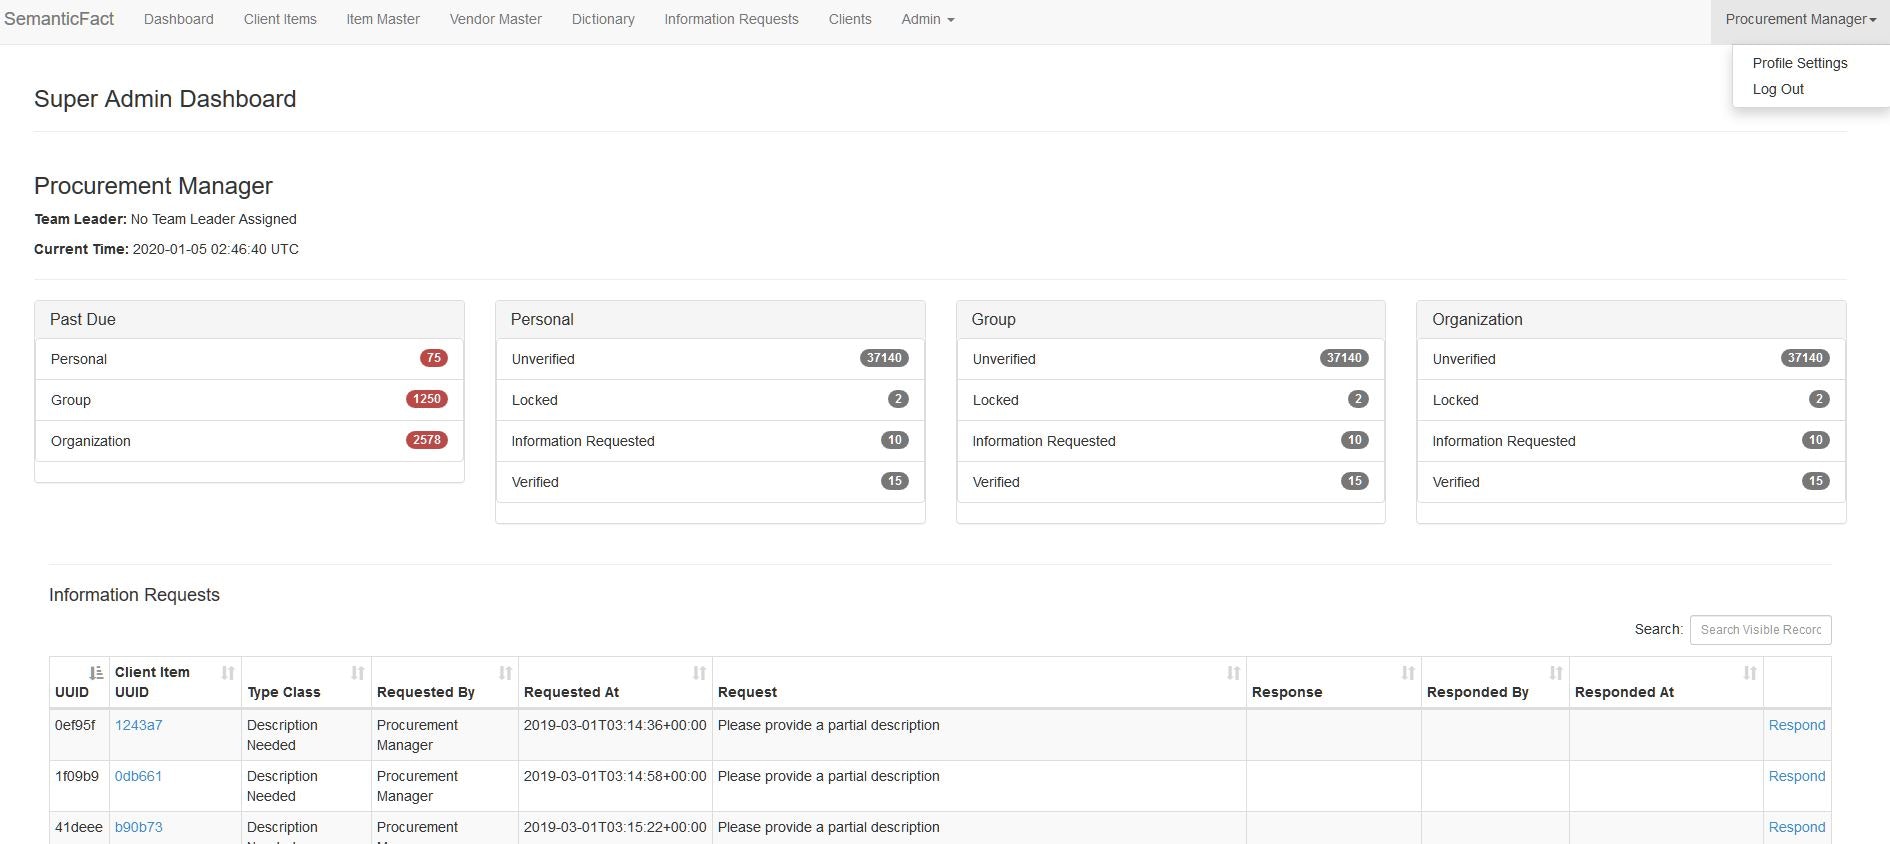Sort by Request column icon

coord(1234,673)
